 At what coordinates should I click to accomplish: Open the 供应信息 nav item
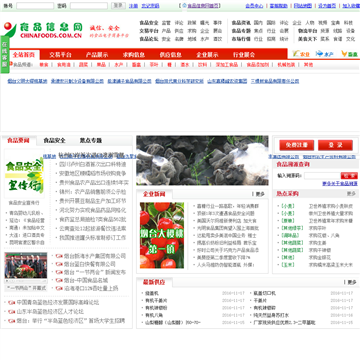pyautogui.click(x=170, y=55)
